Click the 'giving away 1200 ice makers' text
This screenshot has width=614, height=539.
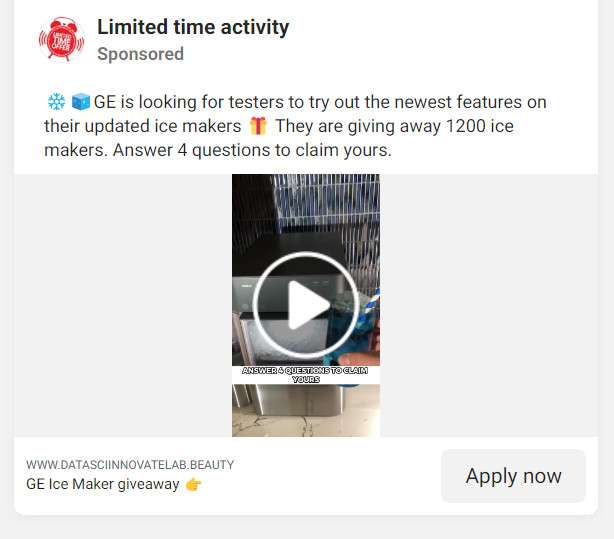point(278,138)
